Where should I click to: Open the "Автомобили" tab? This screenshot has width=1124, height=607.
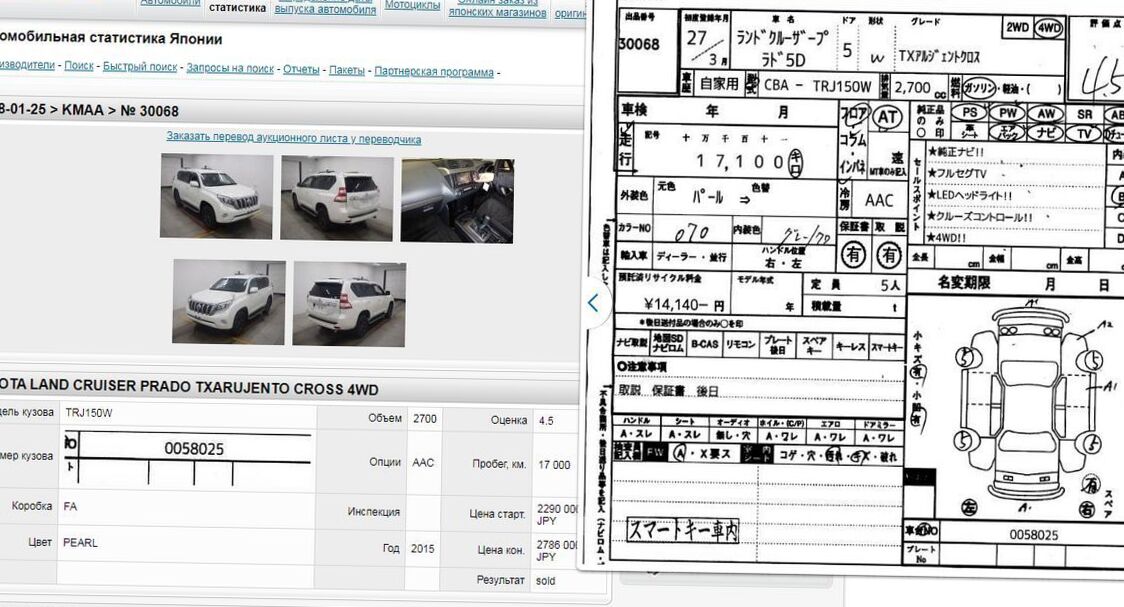point(171,3)
